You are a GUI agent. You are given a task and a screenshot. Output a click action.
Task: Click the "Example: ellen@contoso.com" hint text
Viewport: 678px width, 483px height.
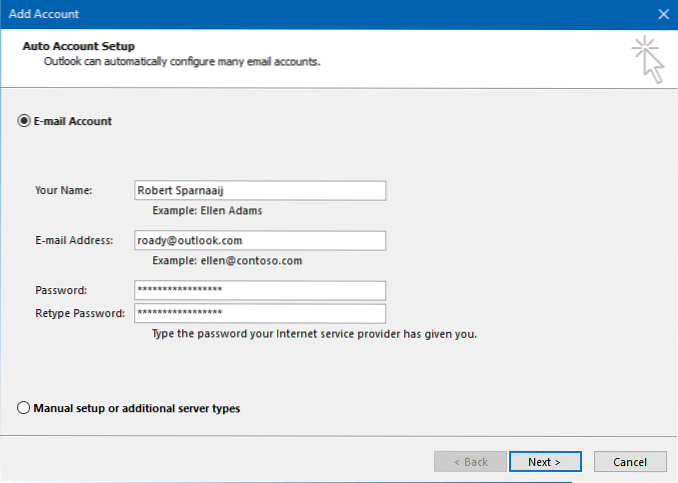click(226, 261)
